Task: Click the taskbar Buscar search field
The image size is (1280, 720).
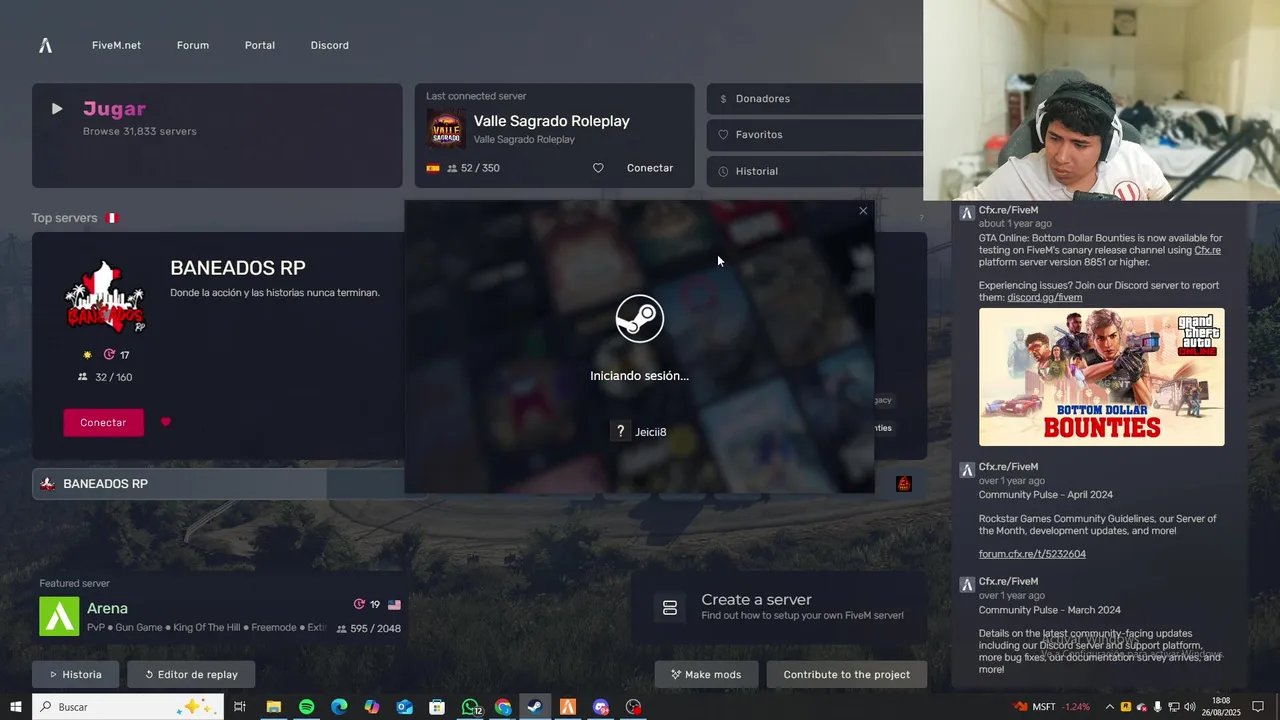Action: [128, 707]
